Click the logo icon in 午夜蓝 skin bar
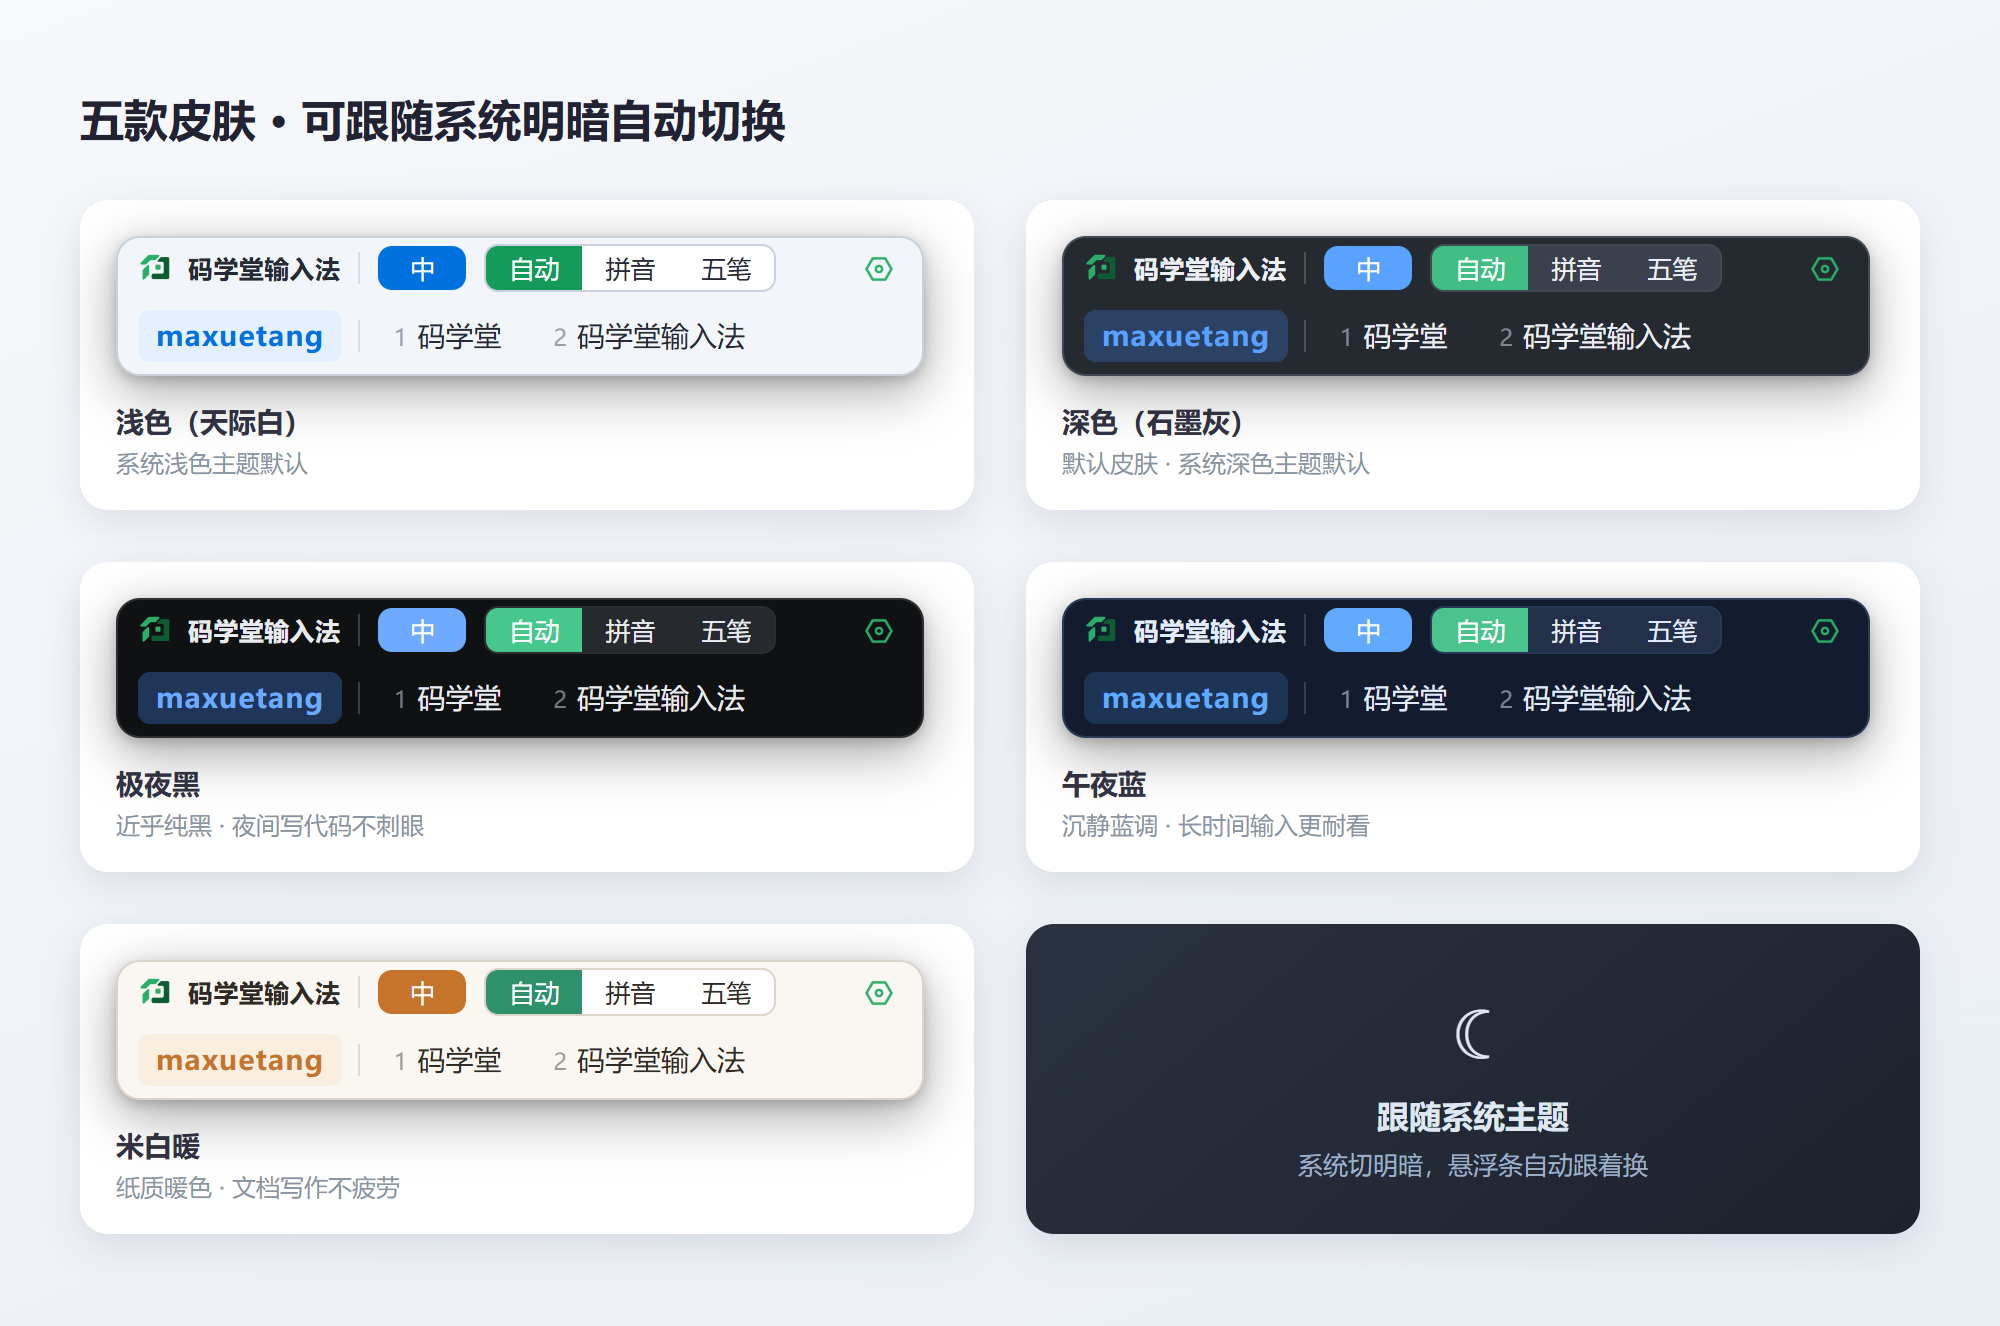The width and height of the screenshot is (2000, 1326). click(x=1101, y=630)
